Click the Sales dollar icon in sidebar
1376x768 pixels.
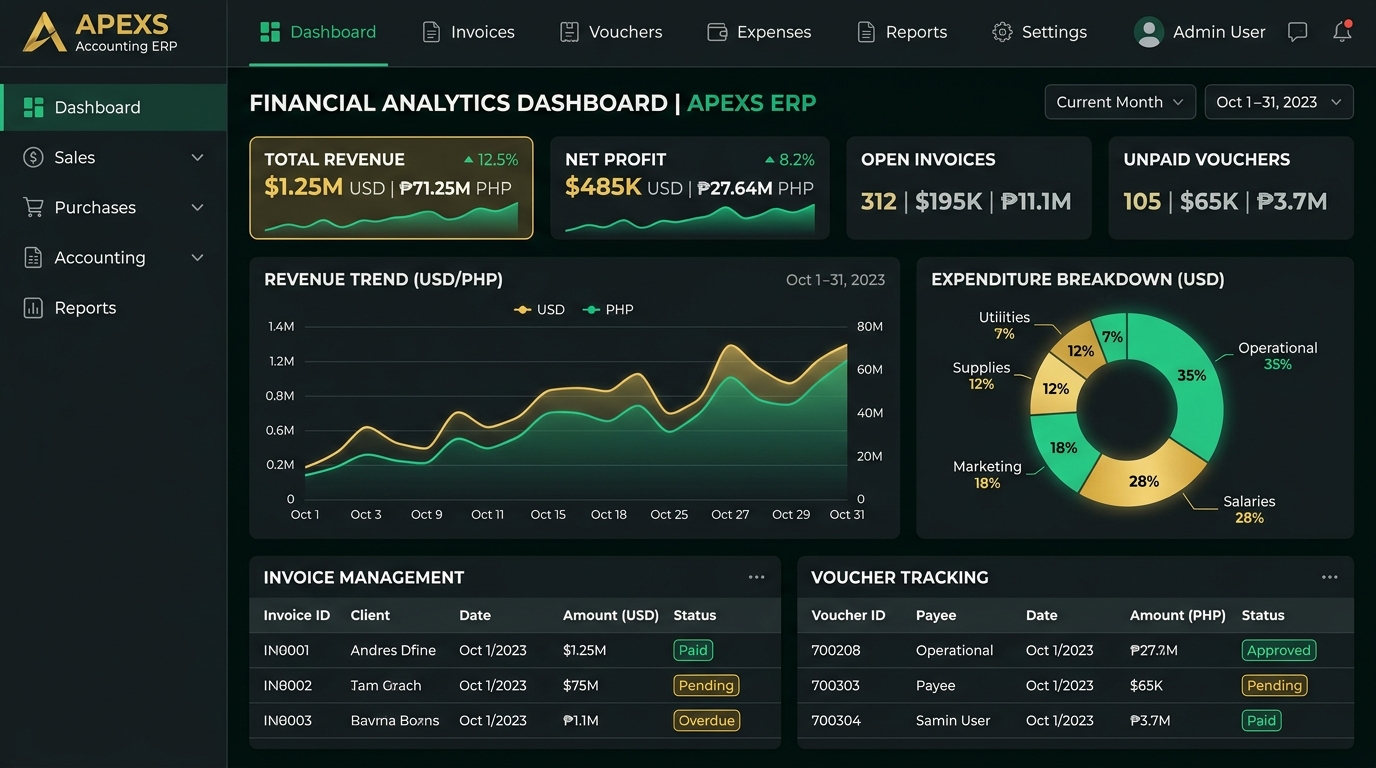[x=33, y=157]
